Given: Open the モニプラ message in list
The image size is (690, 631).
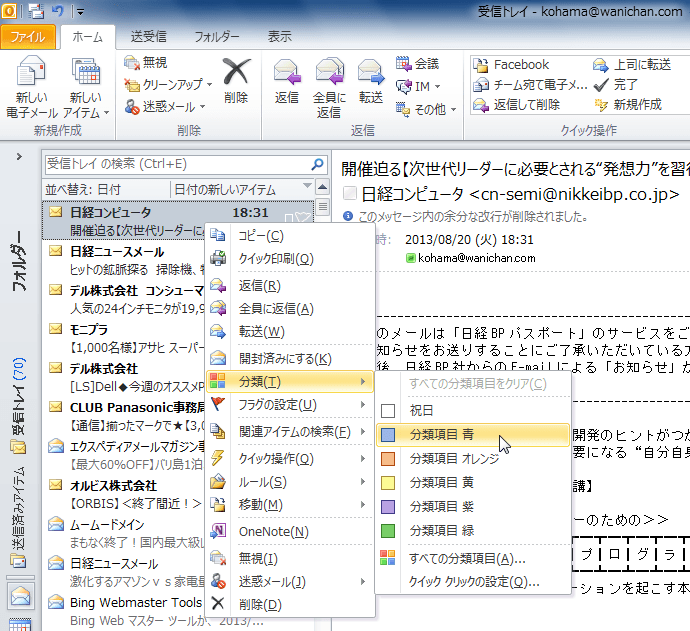Looking at the screenshot, I should point(123,339).
